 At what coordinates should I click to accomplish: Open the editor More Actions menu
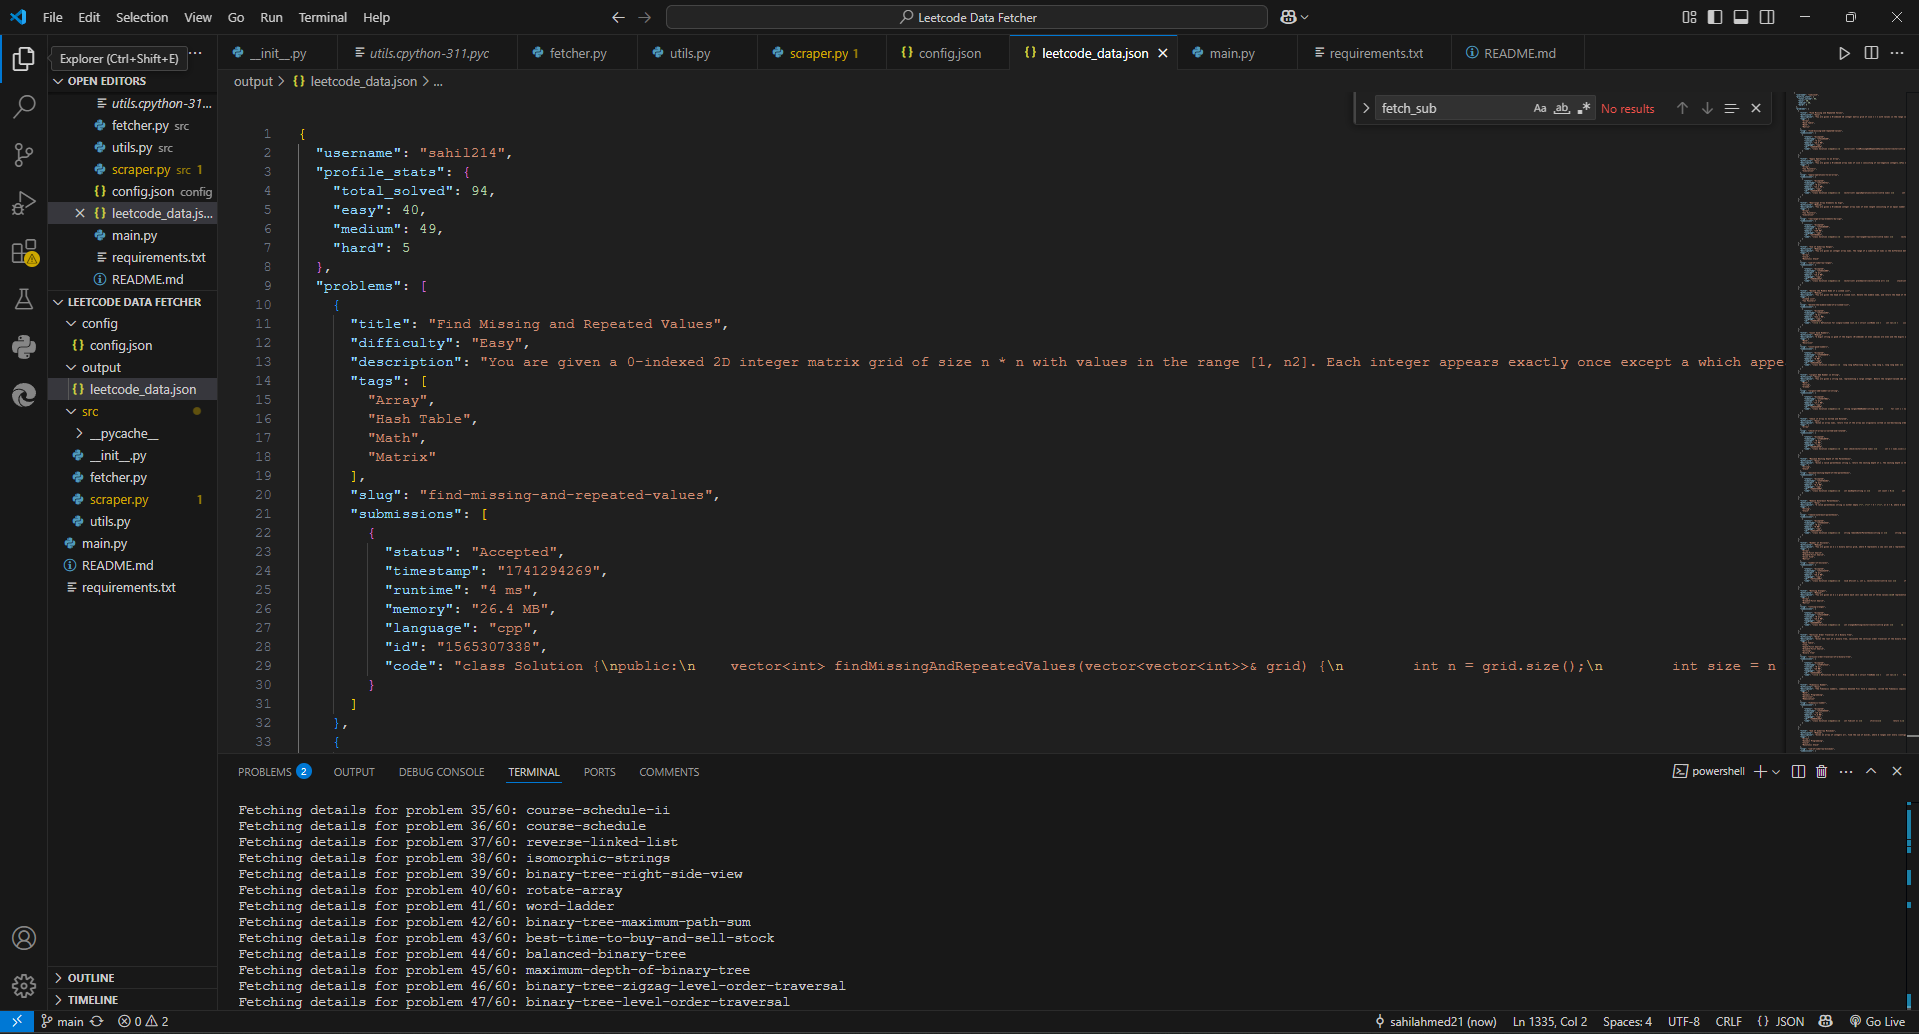tap(1897, 53)
